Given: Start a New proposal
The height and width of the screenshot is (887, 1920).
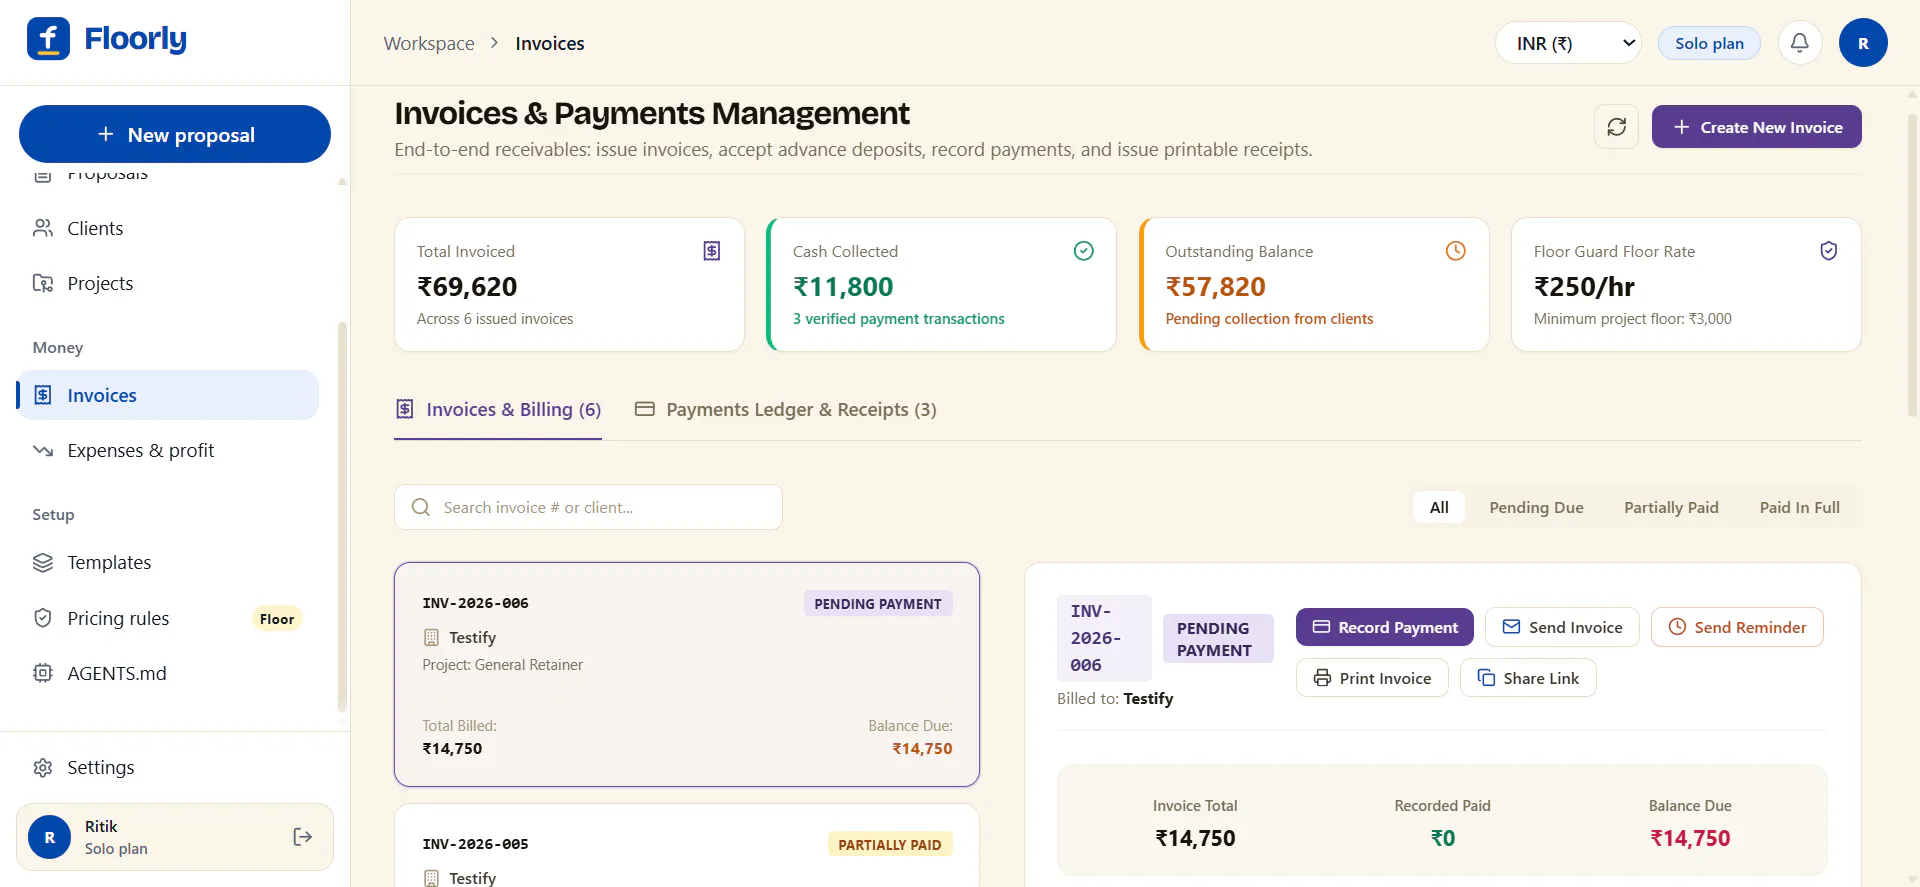Looking at the screenshot, I should 175,134.
